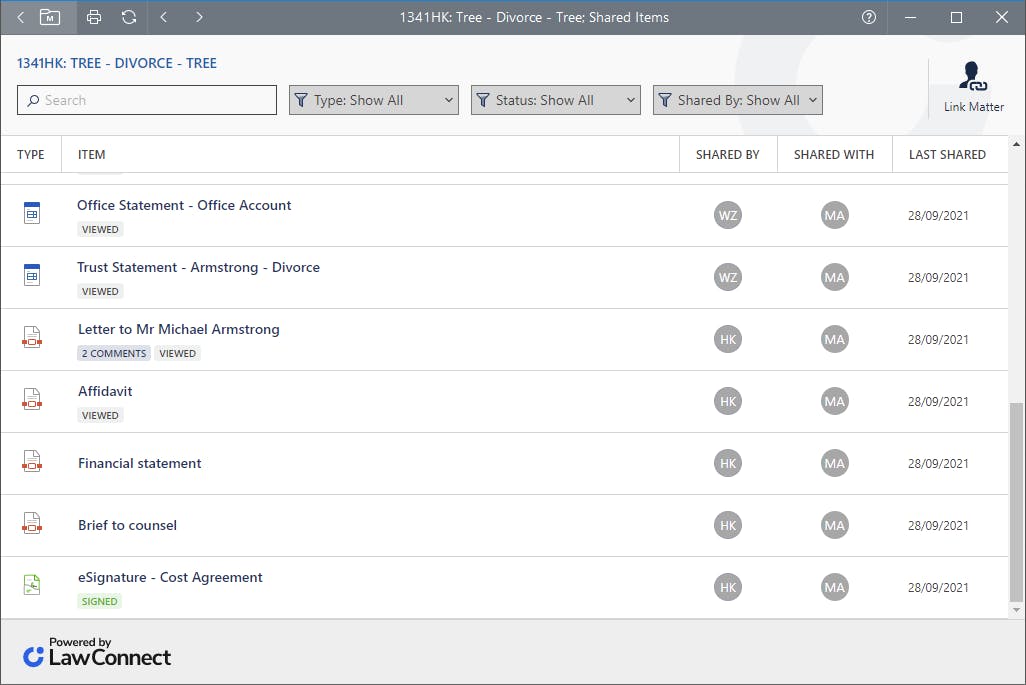The image size is (1026, 685).
Task: Click the Office Statement document type icon
Action: tap(32, 213)
